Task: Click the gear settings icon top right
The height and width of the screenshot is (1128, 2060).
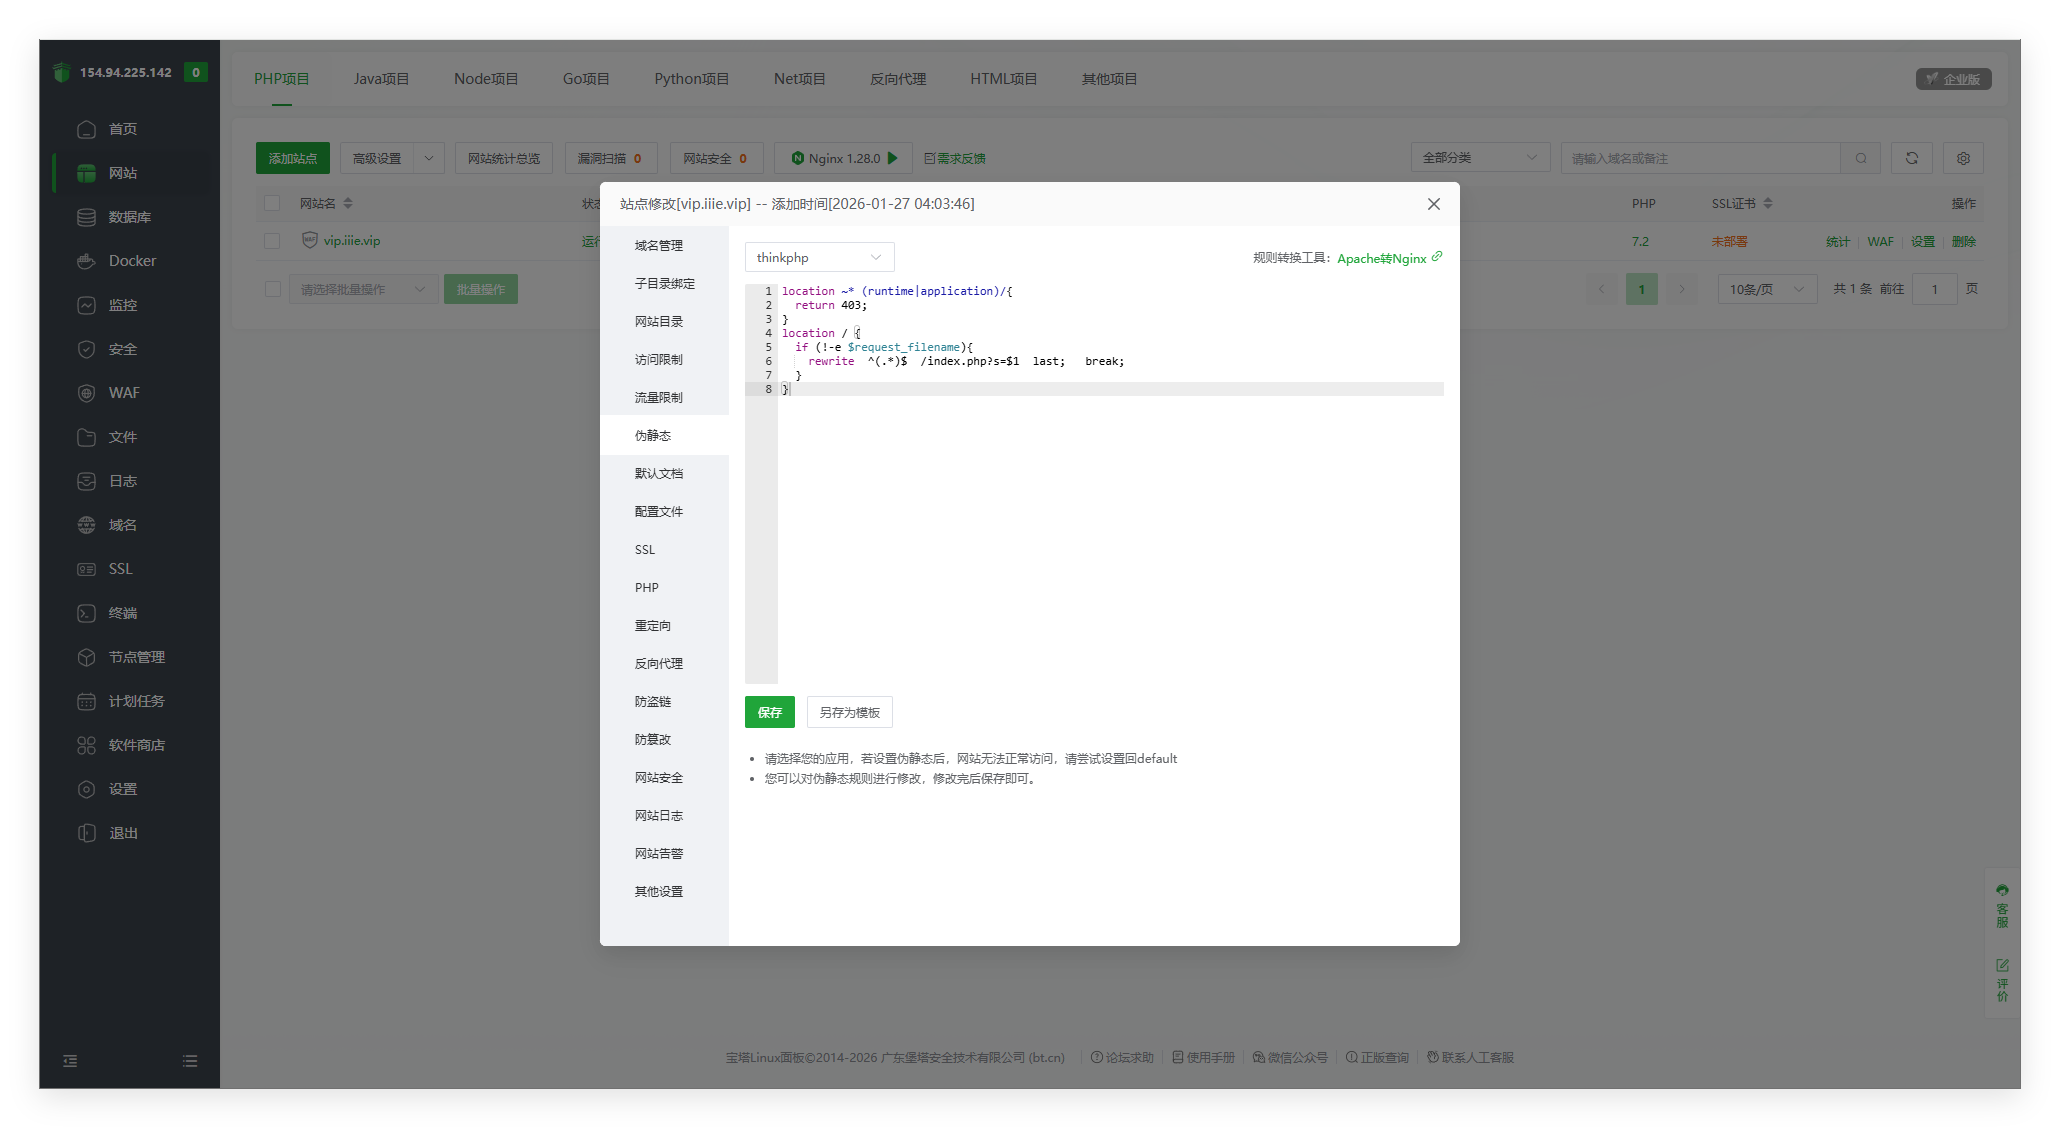Action: pos(1963,158)
